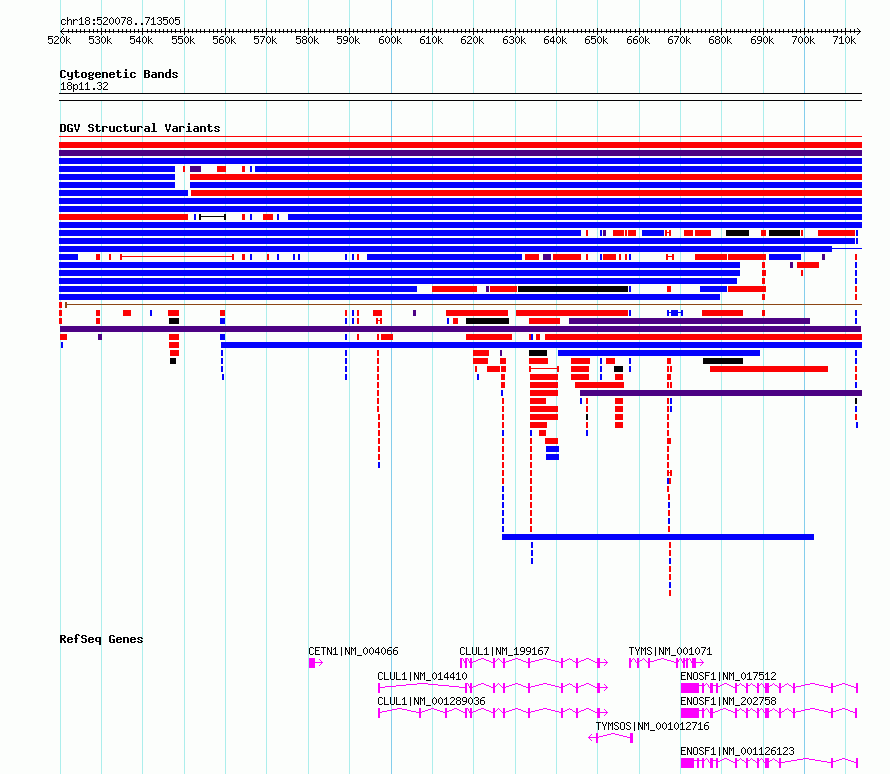Click the CETN1 gene glyph
The height and width of the screenshot is (774, 890).
pos(316,663)
